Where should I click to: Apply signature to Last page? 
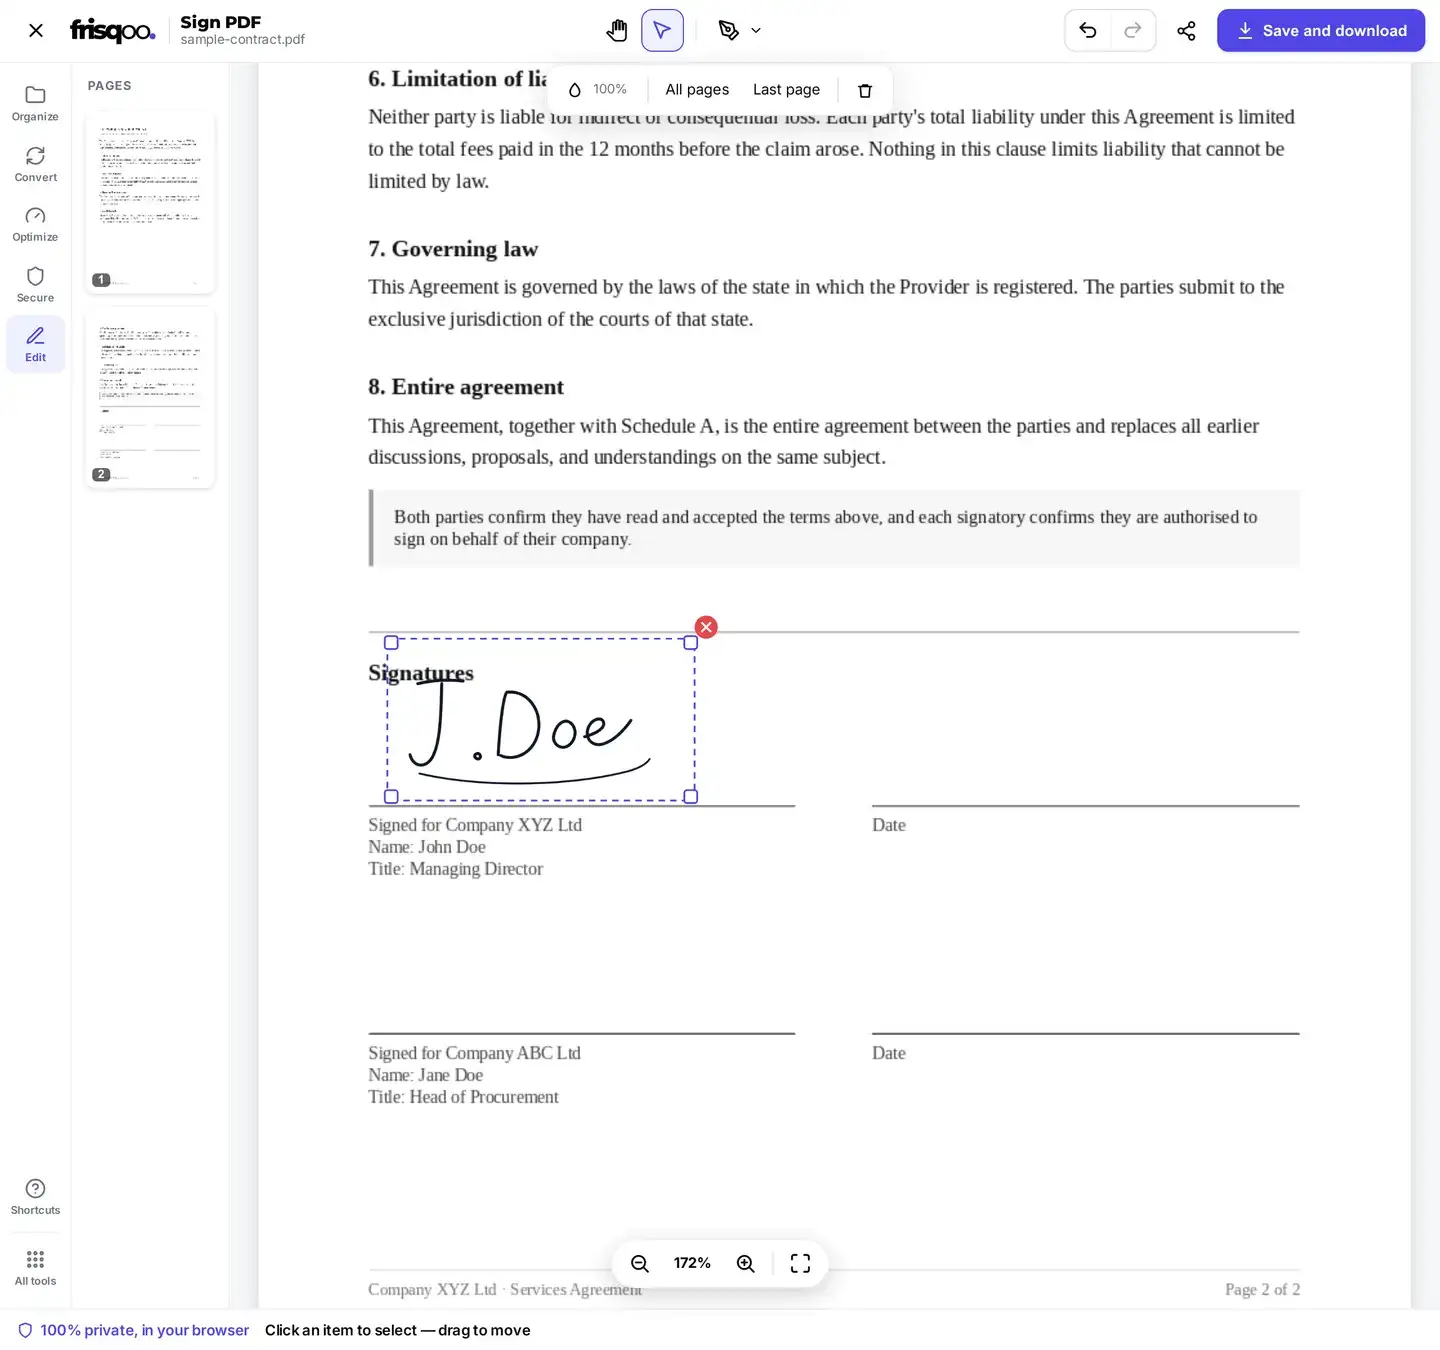[x=786, y=90]
